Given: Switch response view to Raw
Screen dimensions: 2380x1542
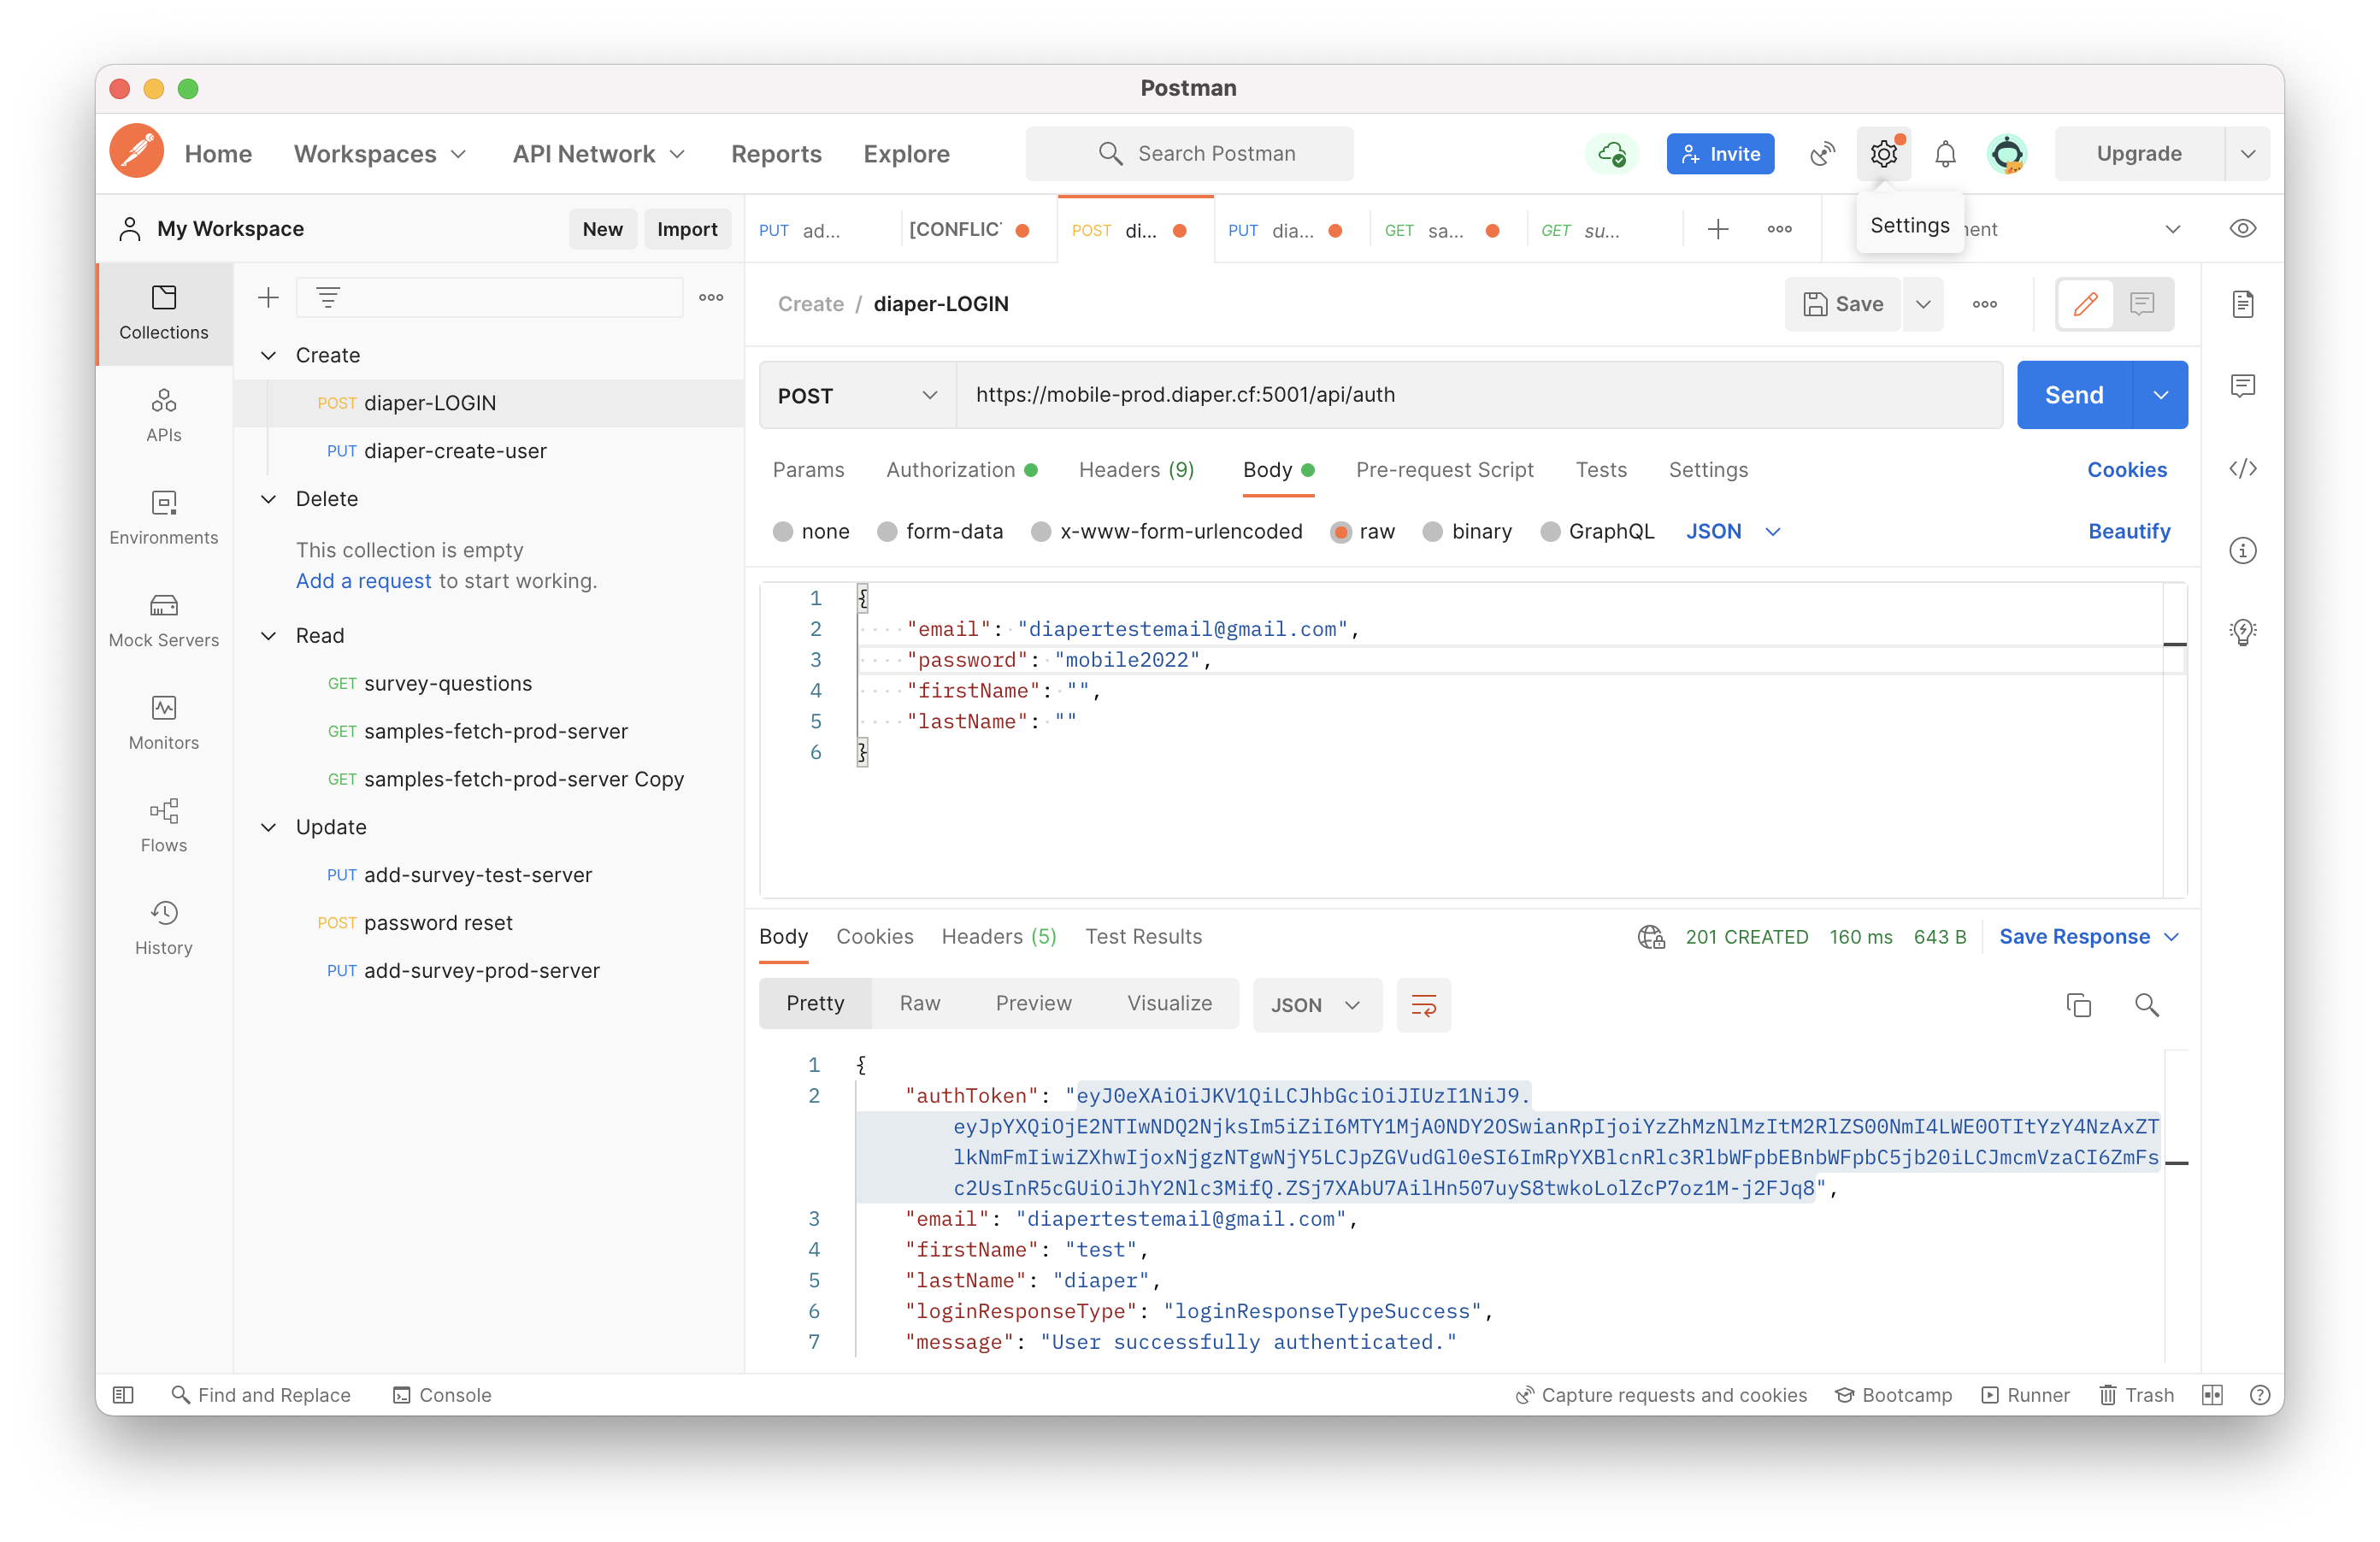Looking at the screenshot, I should tap(919, 1004).
